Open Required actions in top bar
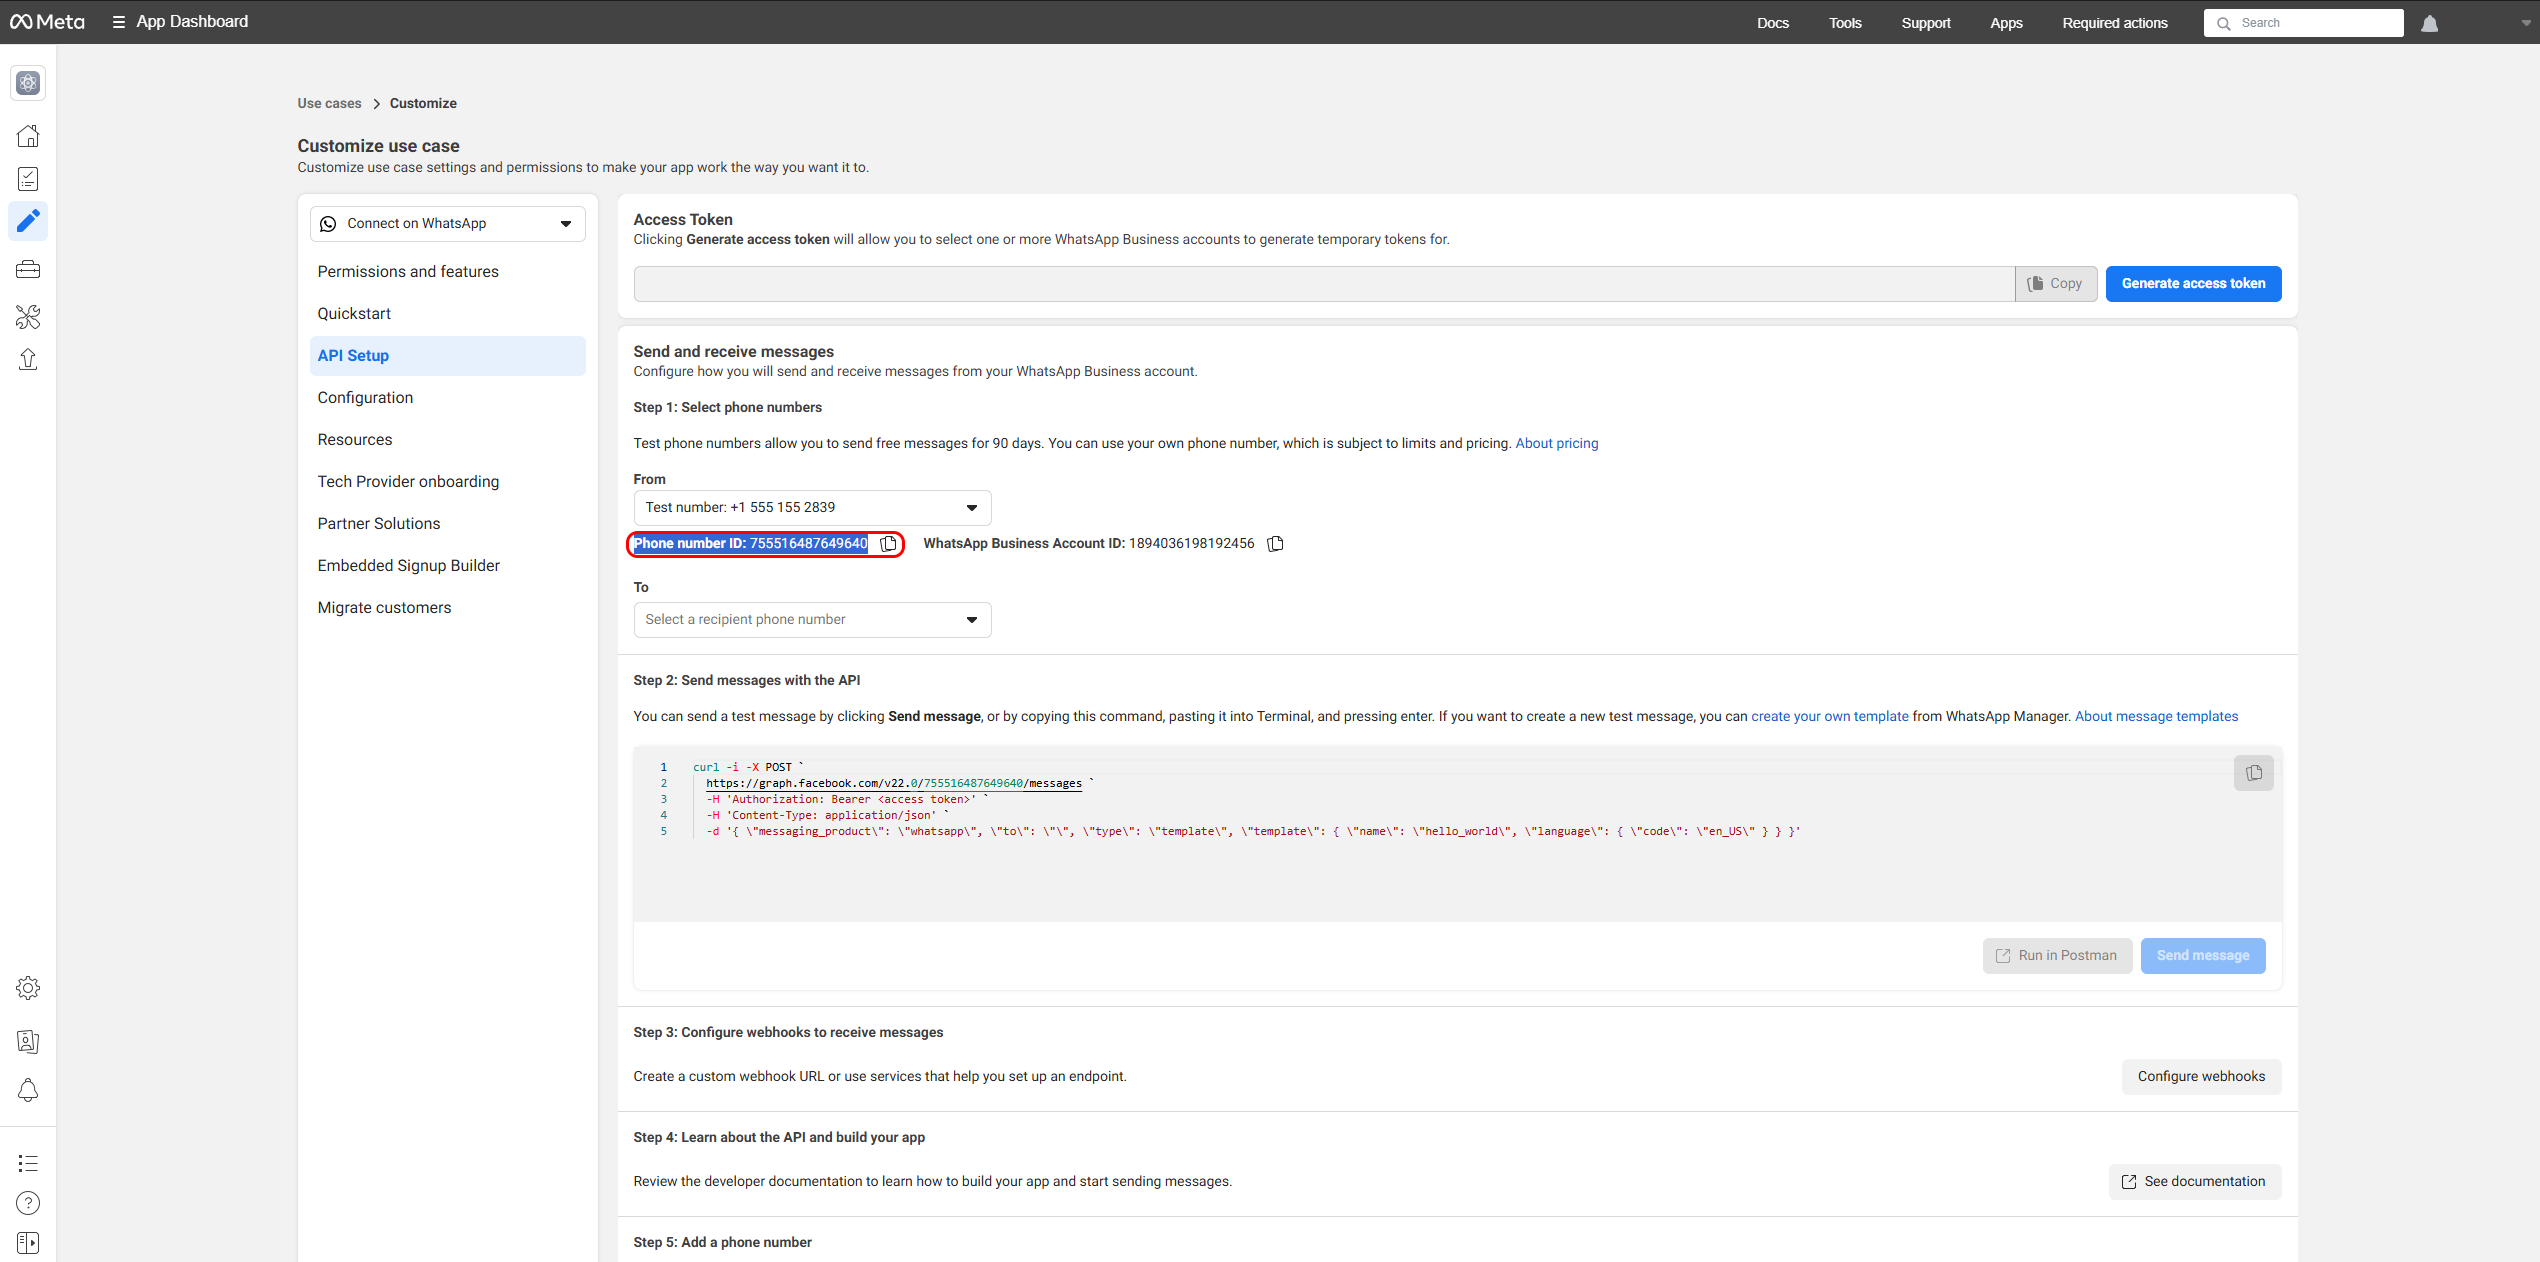 coord(2115,23)
